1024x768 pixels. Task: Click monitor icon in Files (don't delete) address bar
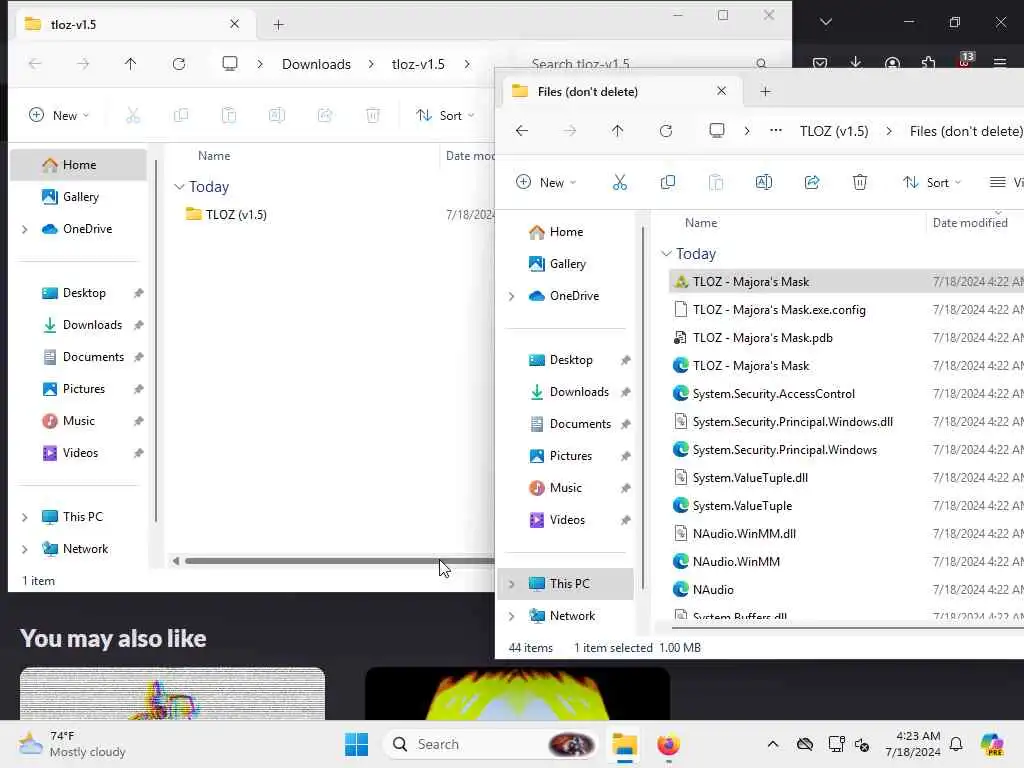(x=716, y=131)
